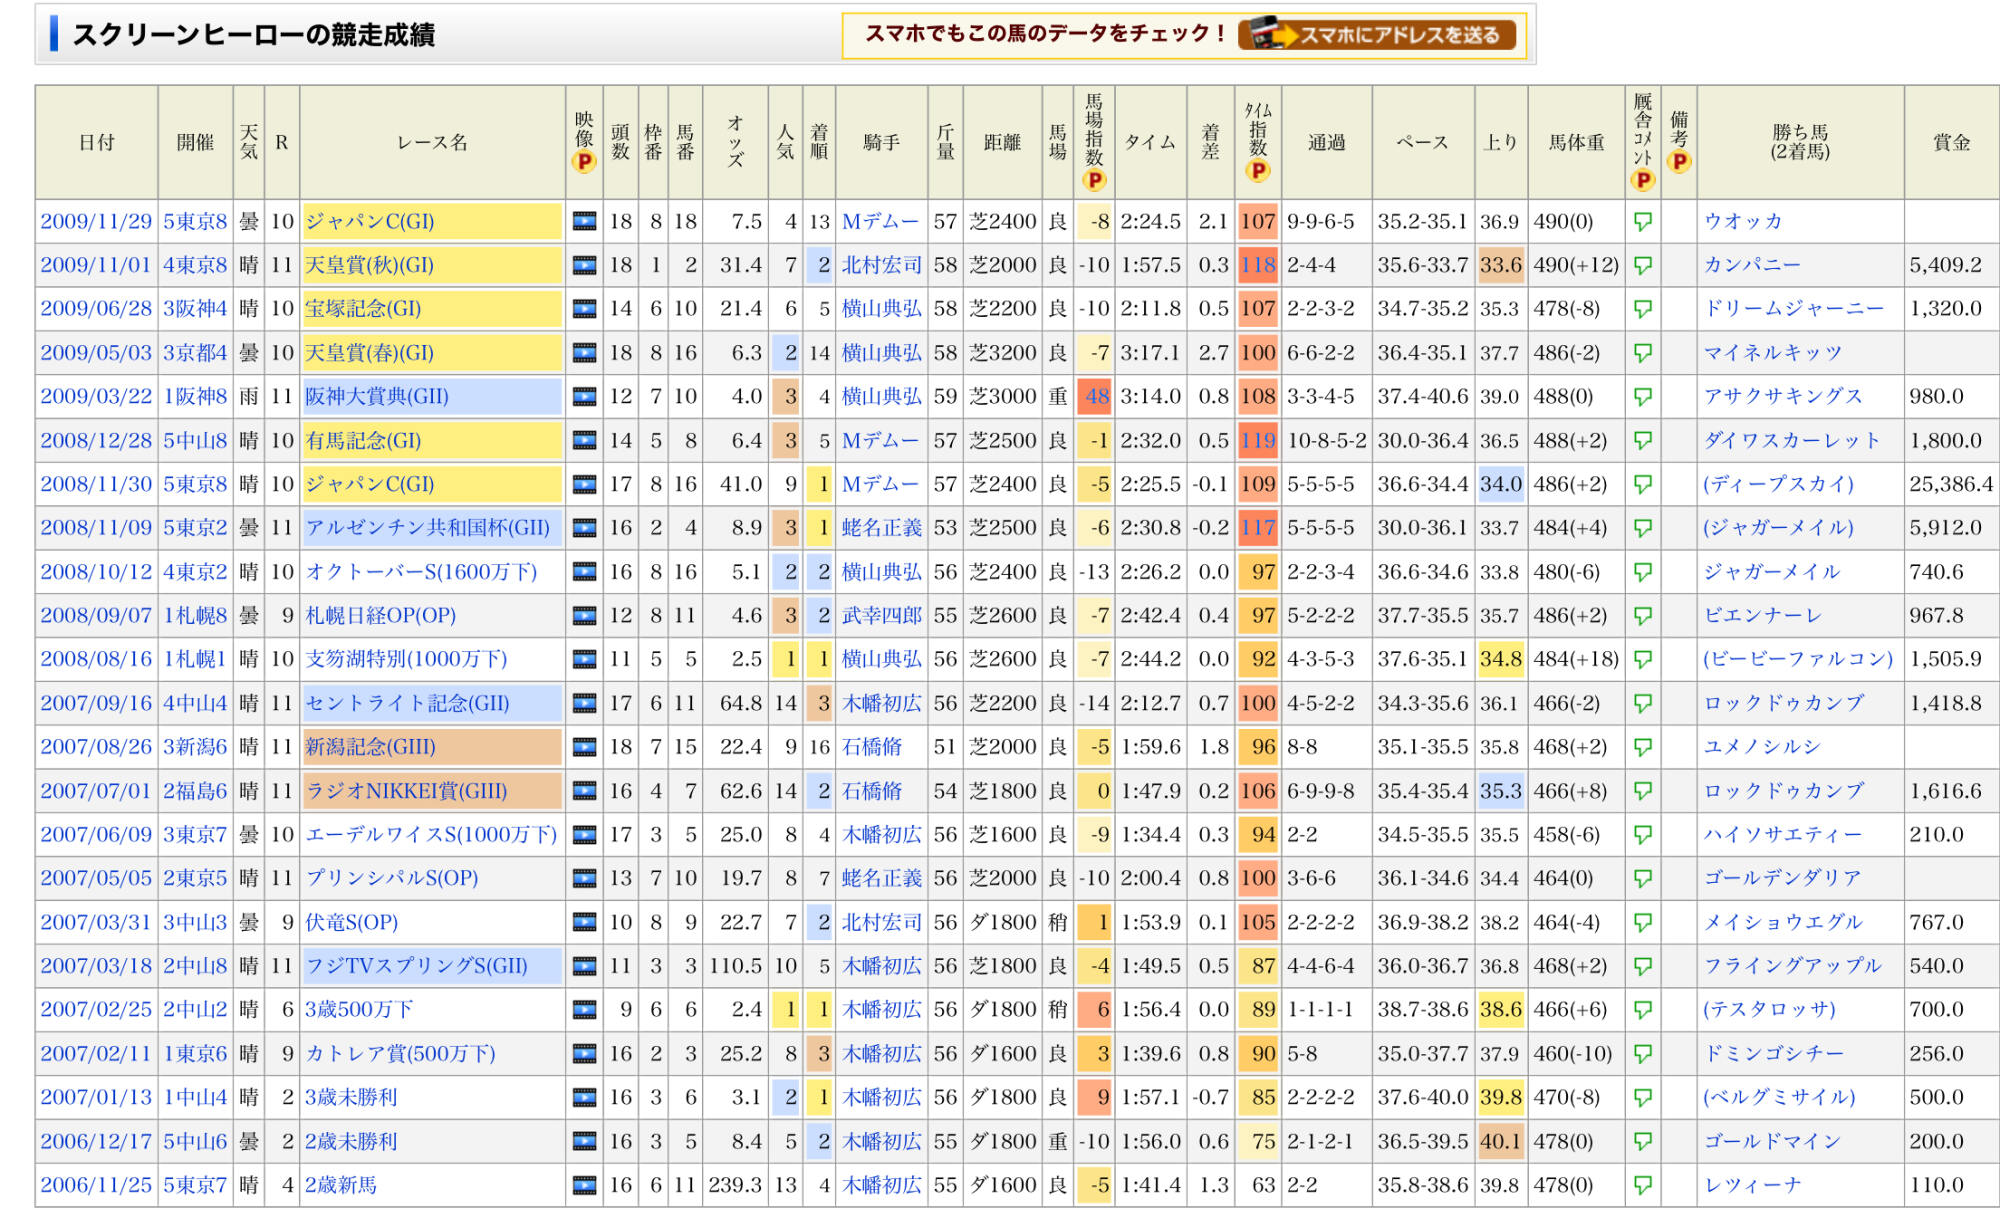Open horse link ドリームジャーニー

click(1793, 309)
